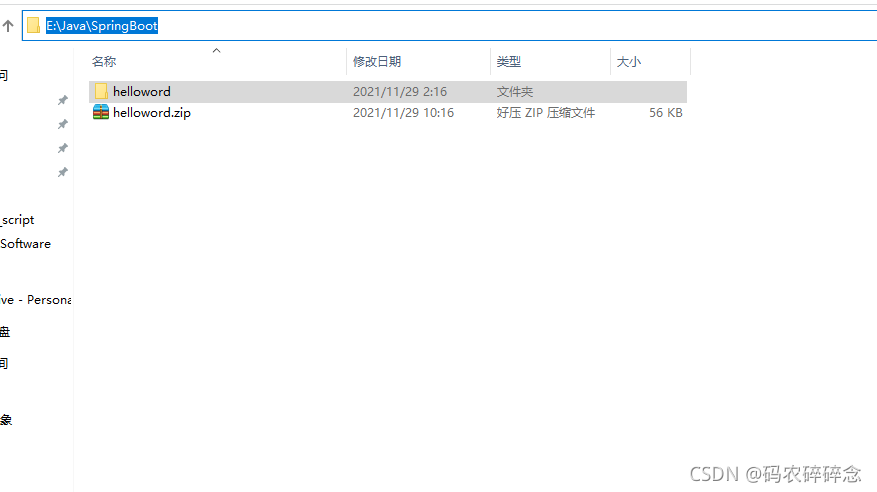This screenshot has height=492, width=877.
Task: Click the folder icon in address bar
Action: point(34,25)
